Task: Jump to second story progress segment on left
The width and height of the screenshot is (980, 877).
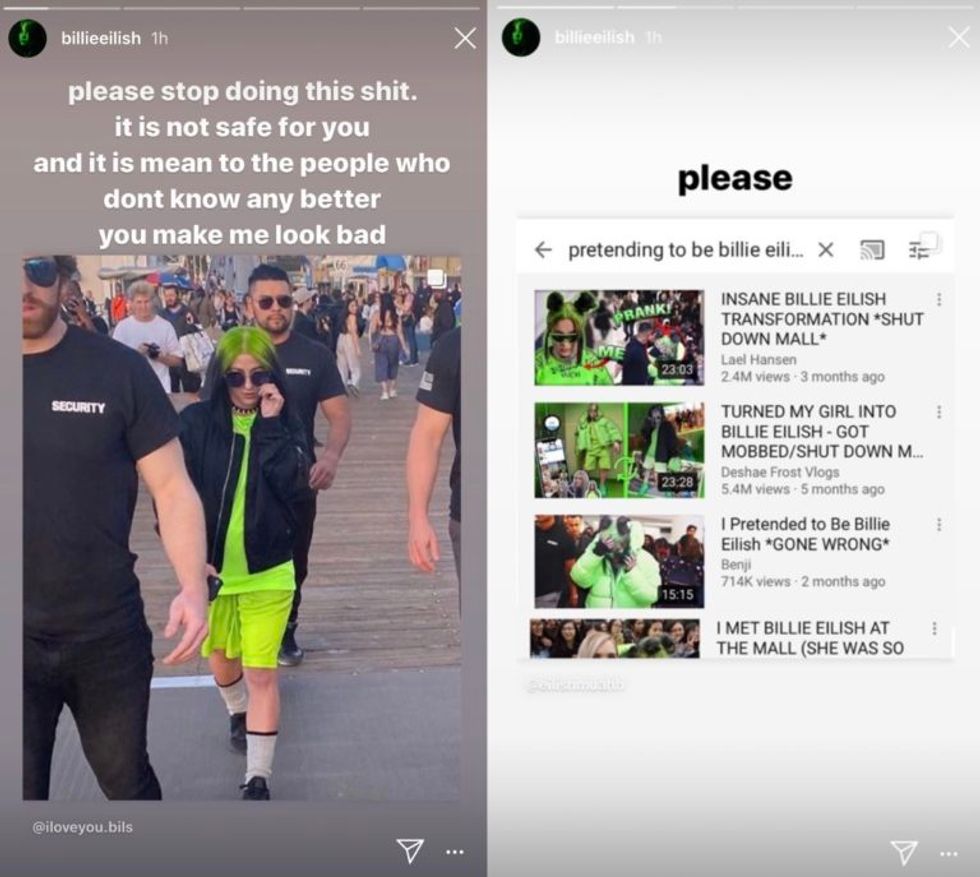Action: (181, 8)
